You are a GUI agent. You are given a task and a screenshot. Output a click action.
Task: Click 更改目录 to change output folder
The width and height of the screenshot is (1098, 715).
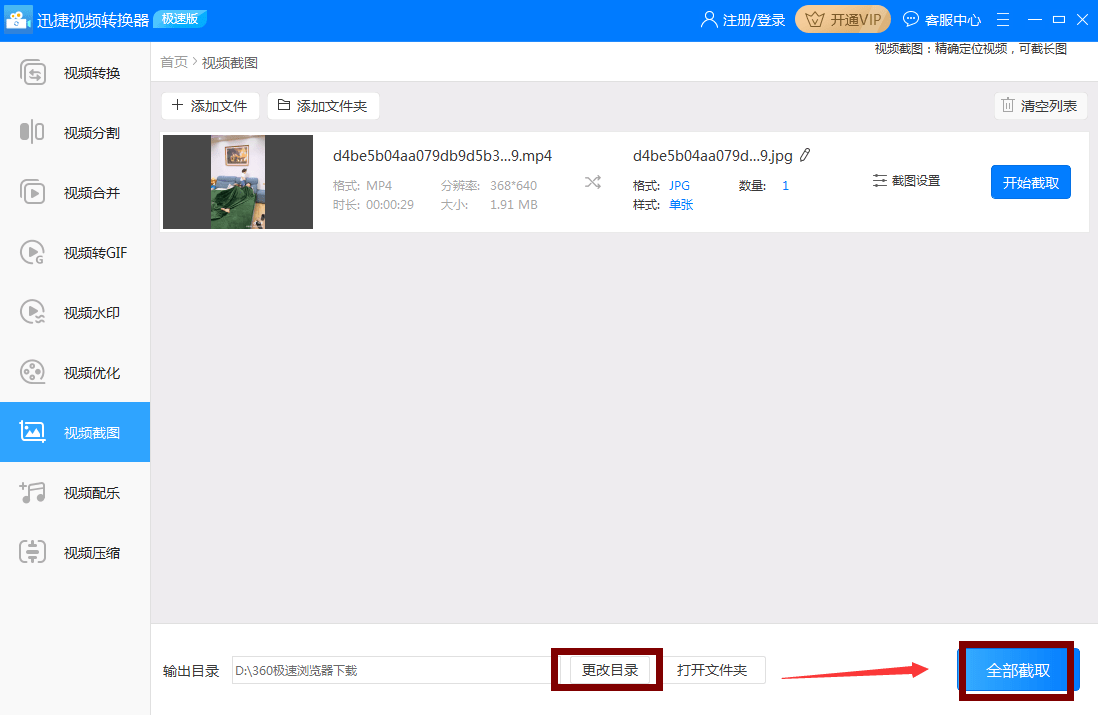click(610, 670)
